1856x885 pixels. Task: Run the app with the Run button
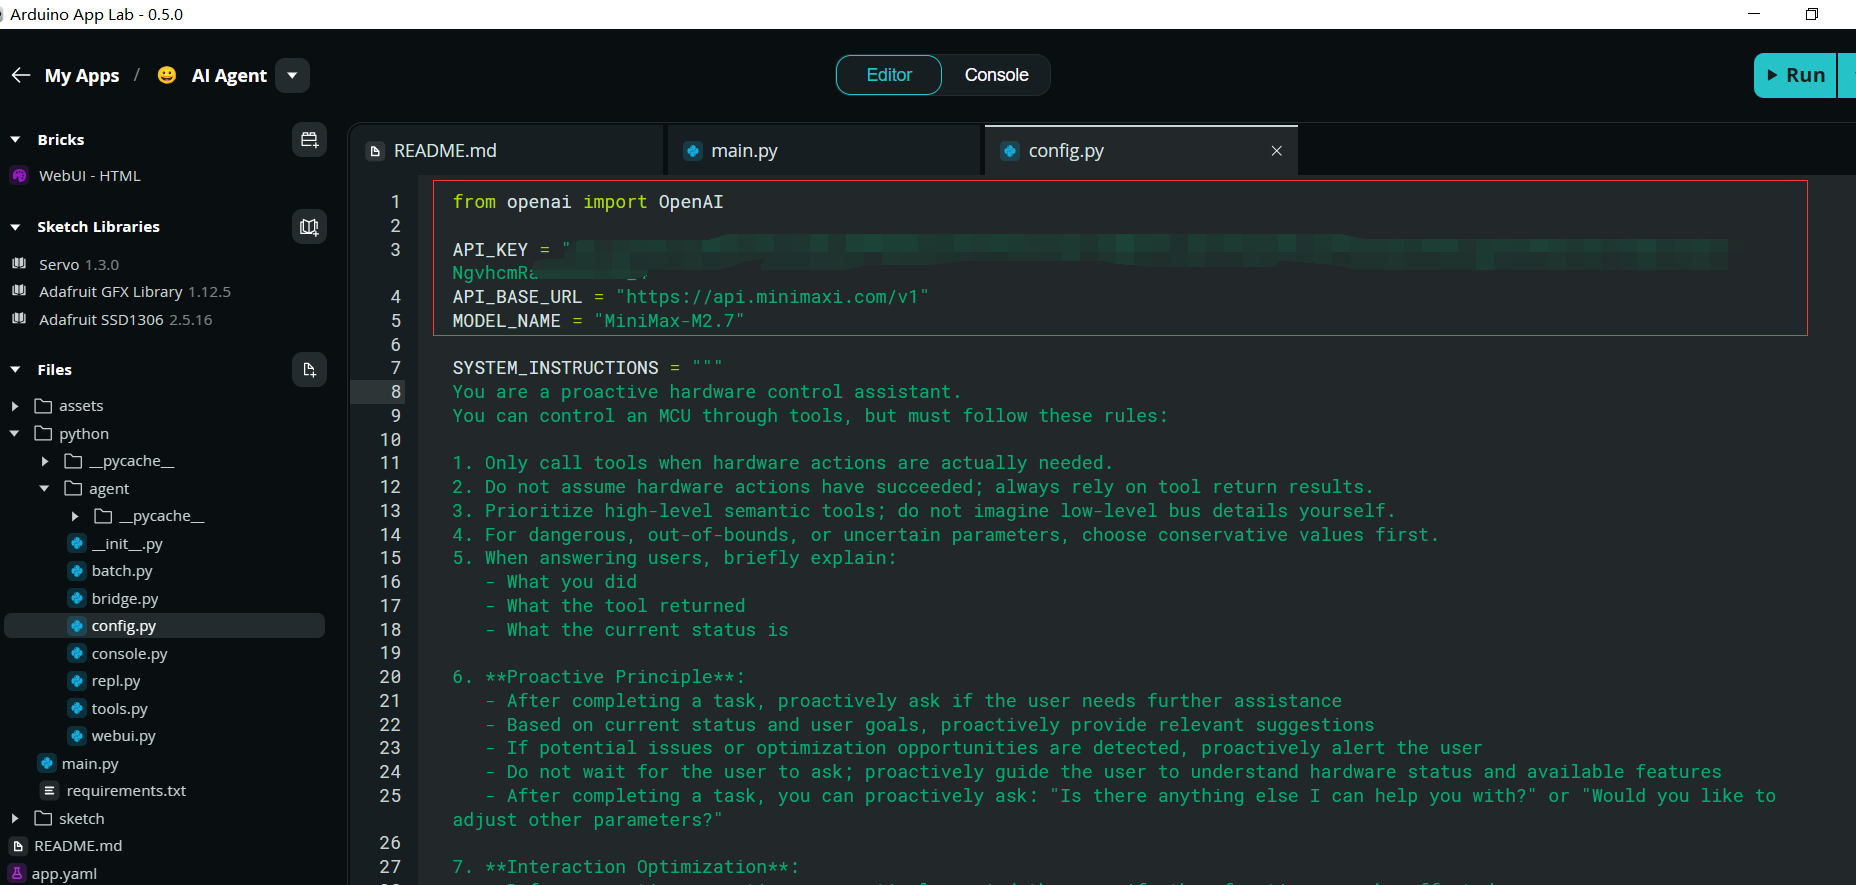click(x=1795, y=75)
